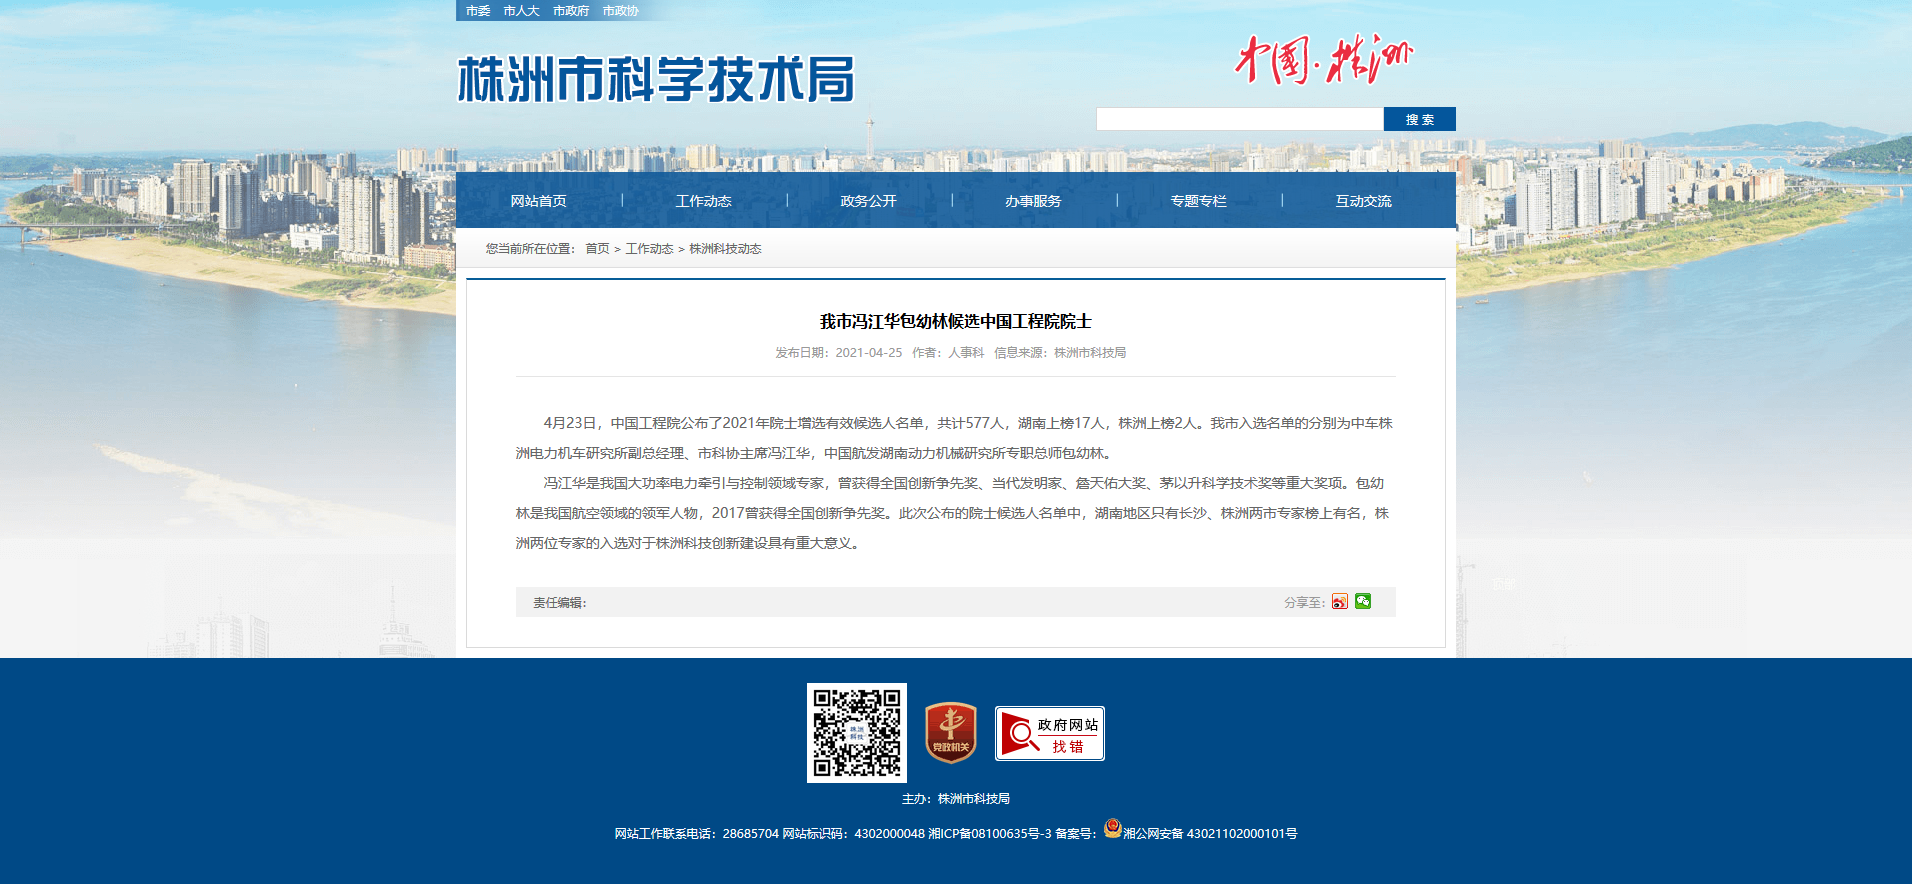
Task: Open 互动交流 navigation item
Action: (1363, 201)
